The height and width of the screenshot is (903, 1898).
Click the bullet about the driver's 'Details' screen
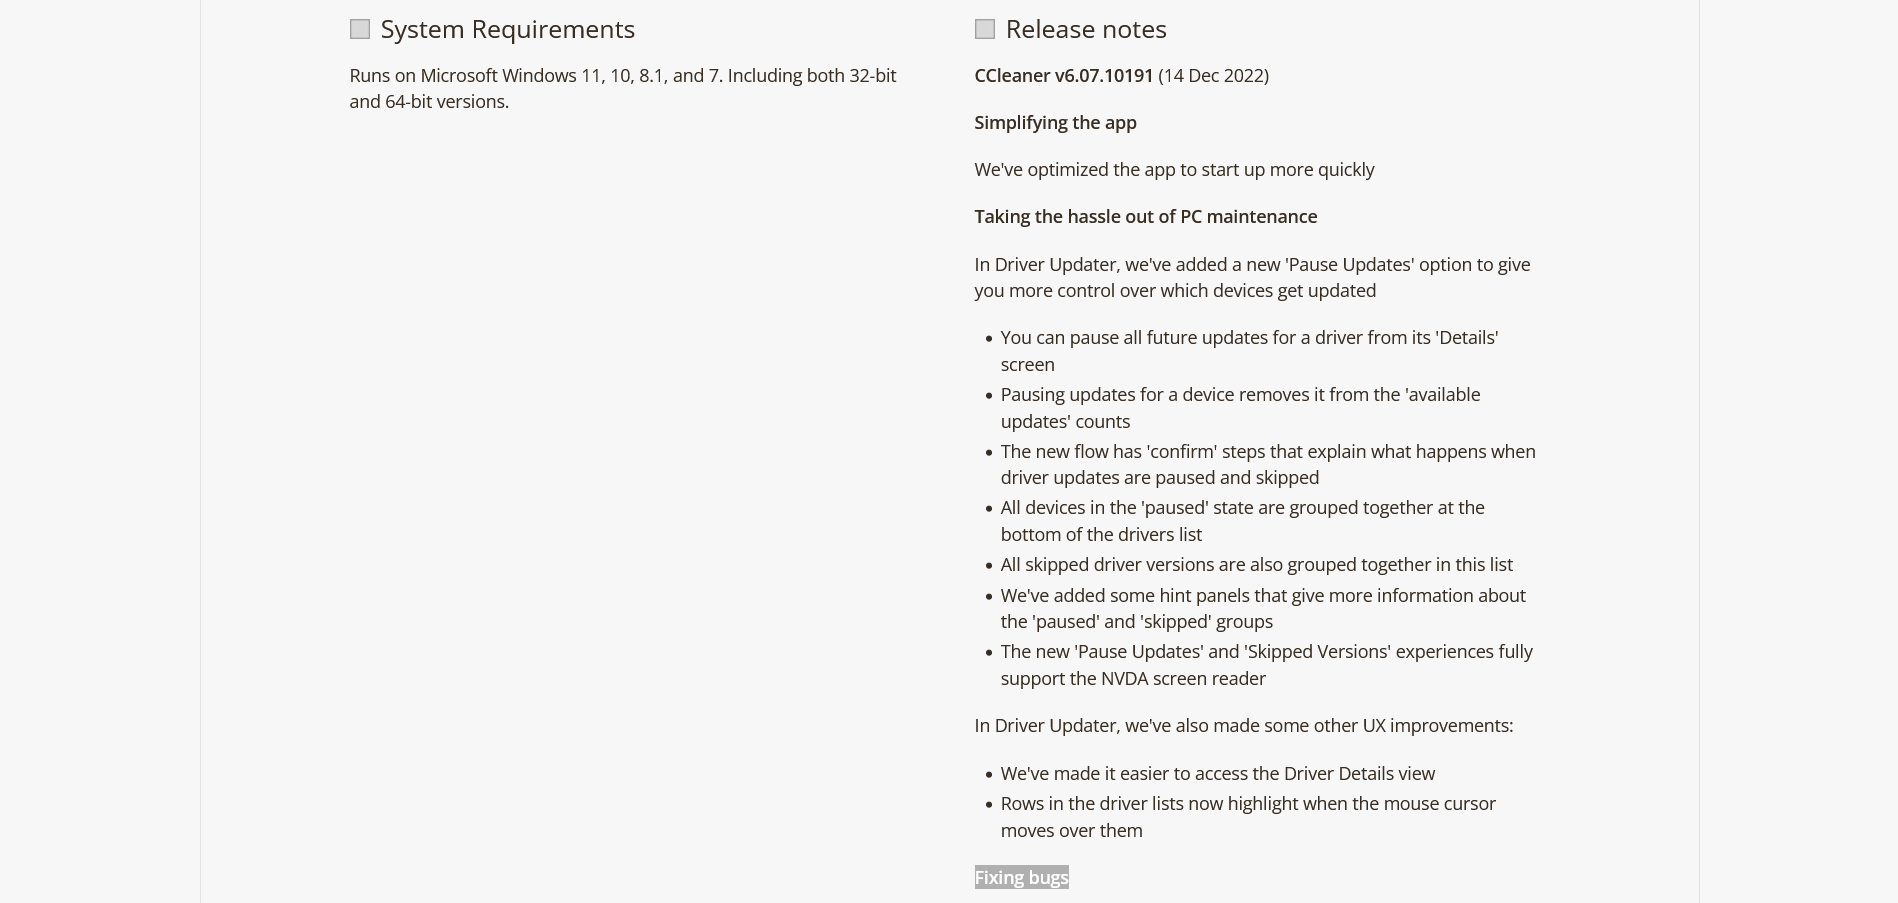pos(1248,350)
